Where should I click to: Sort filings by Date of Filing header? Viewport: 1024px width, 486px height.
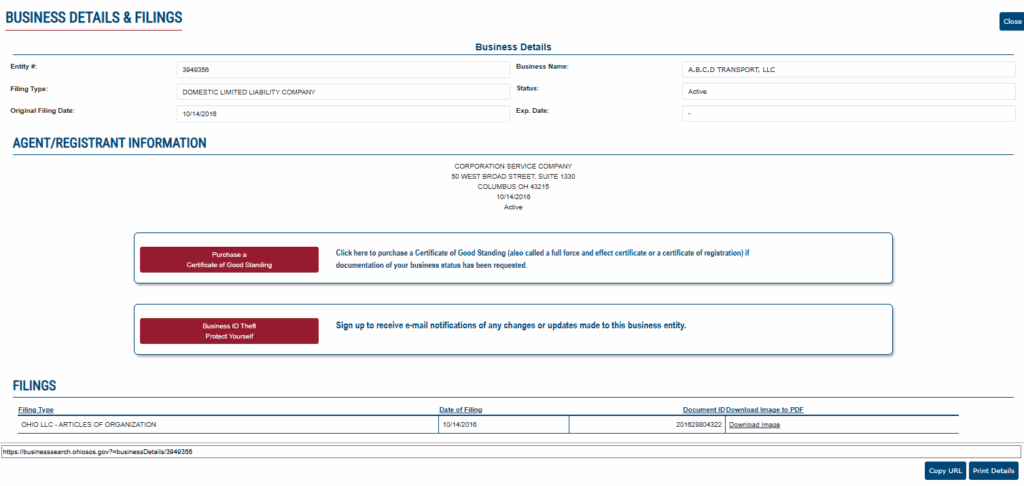point(461,410)
